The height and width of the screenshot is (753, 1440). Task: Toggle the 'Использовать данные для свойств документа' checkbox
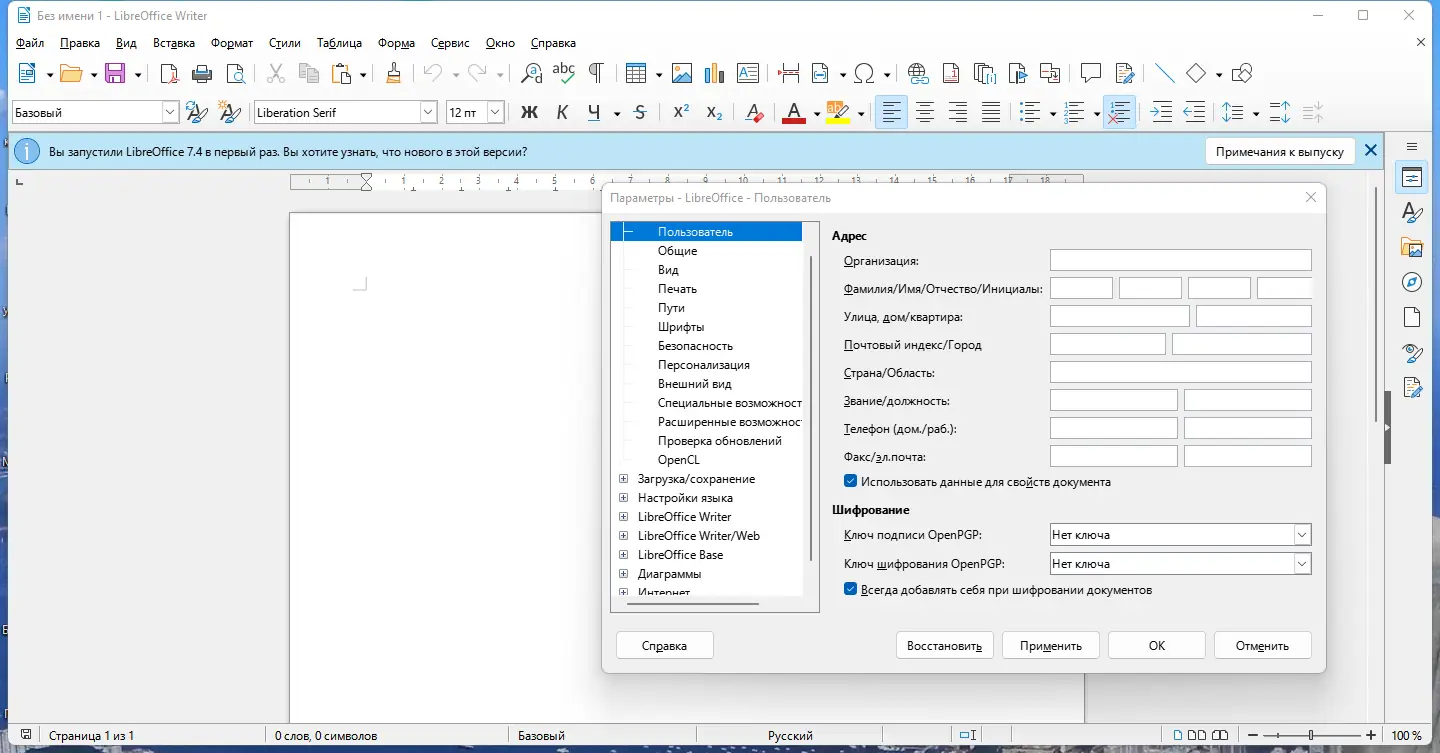click(851, 482)
